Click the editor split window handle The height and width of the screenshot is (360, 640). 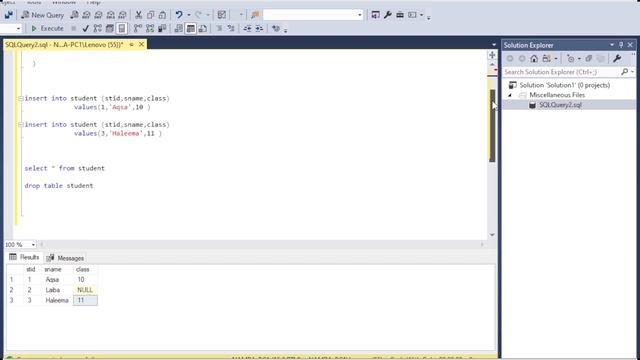(x=492, y=55)
